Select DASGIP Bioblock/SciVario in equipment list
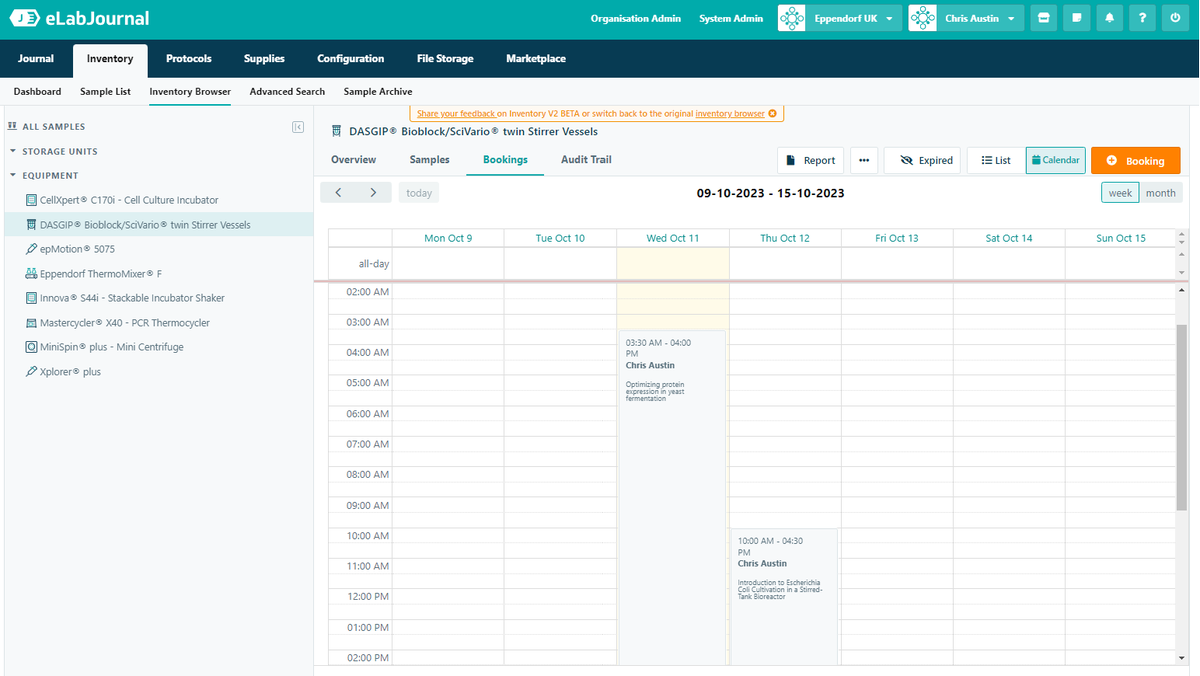This screenshot has height=676, width=1200. click(x=145, y=225)
